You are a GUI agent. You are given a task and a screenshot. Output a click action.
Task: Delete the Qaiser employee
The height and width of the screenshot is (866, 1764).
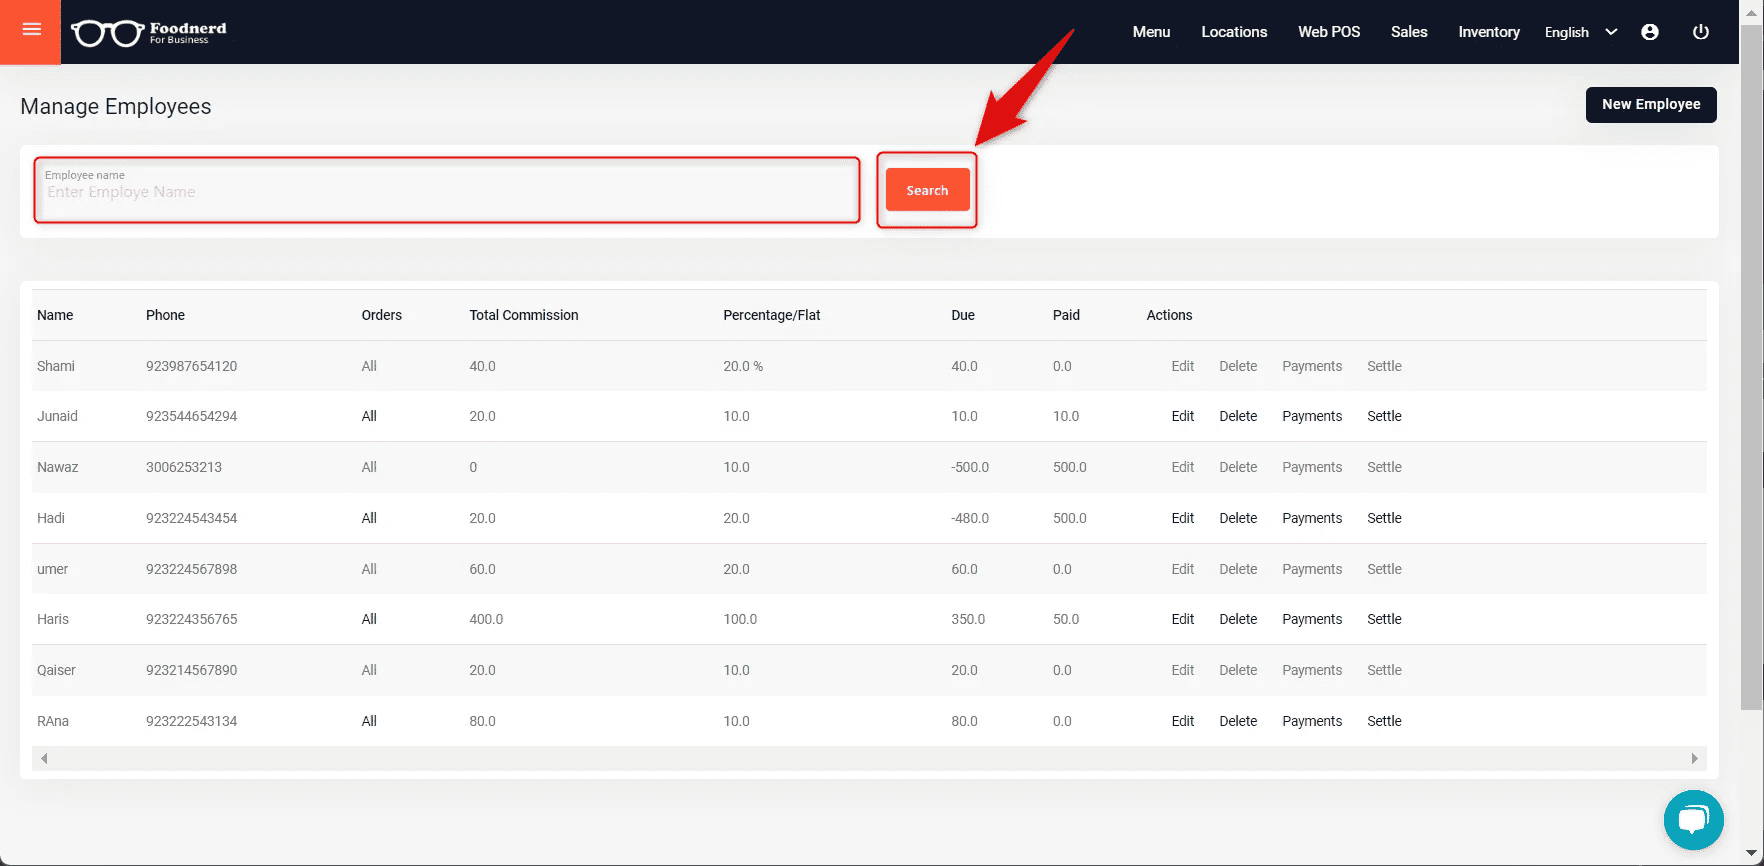point(1238,670)
